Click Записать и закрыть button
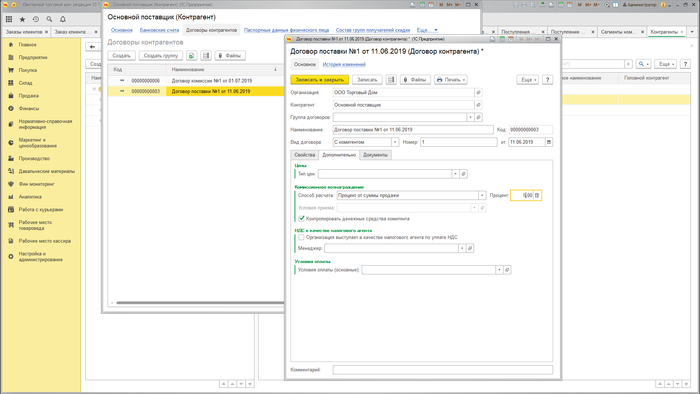Image resolution: width=700 pixels, height=394 pixels. tap(320, 80)
